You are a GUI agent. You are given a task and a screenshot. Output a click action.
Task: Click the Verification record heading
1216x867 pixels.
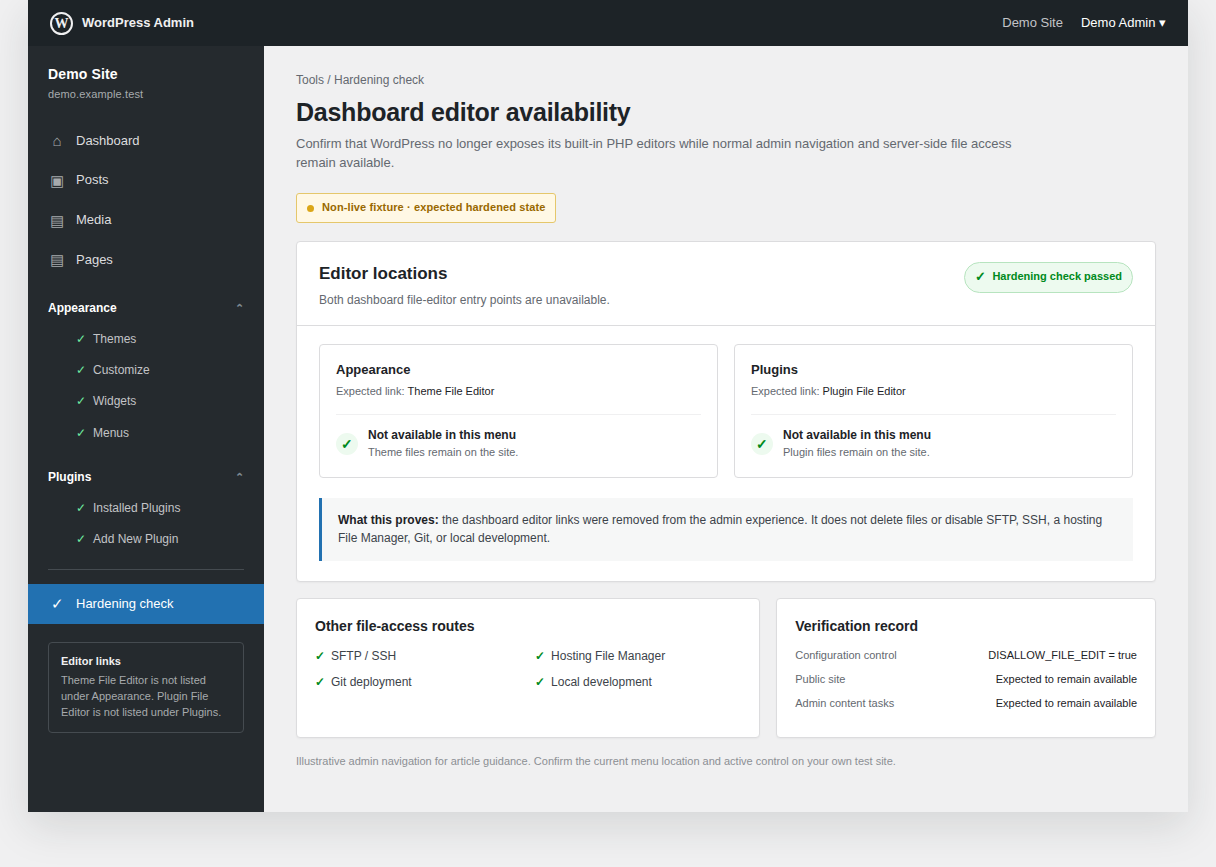click(x=856, y=626)
